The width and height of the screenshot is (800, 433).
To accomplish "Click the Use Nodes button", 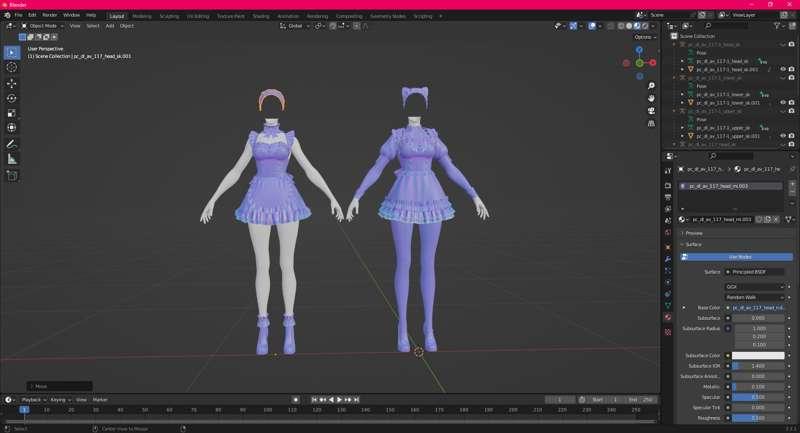I will (736, 257).
